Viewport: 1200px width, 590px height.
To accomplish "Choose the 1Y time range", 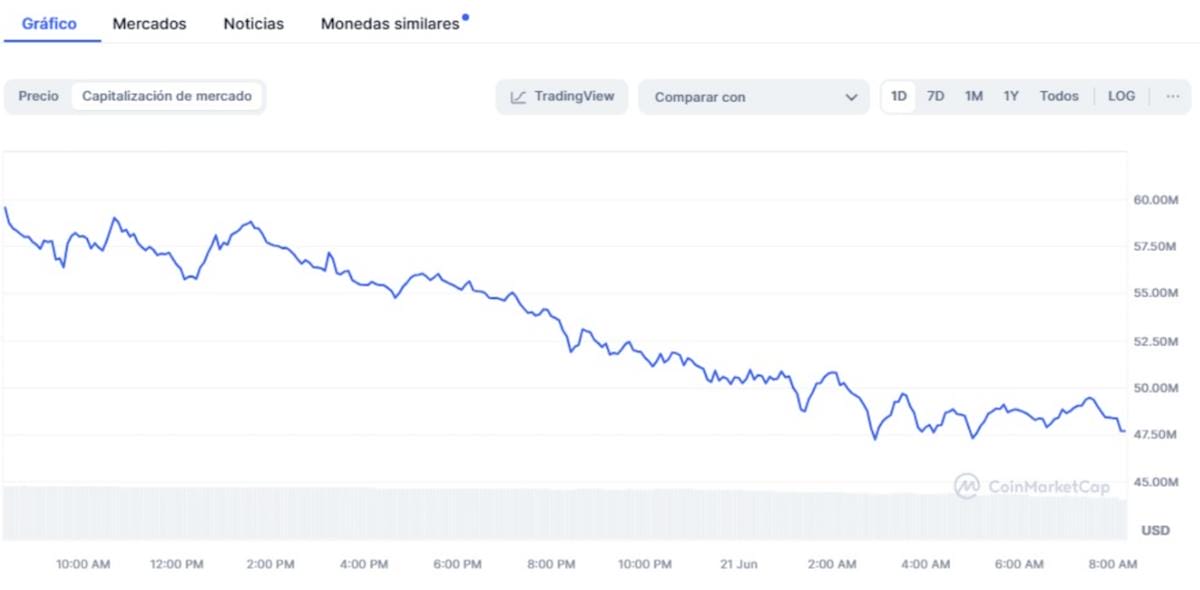I will point(1011,97).
